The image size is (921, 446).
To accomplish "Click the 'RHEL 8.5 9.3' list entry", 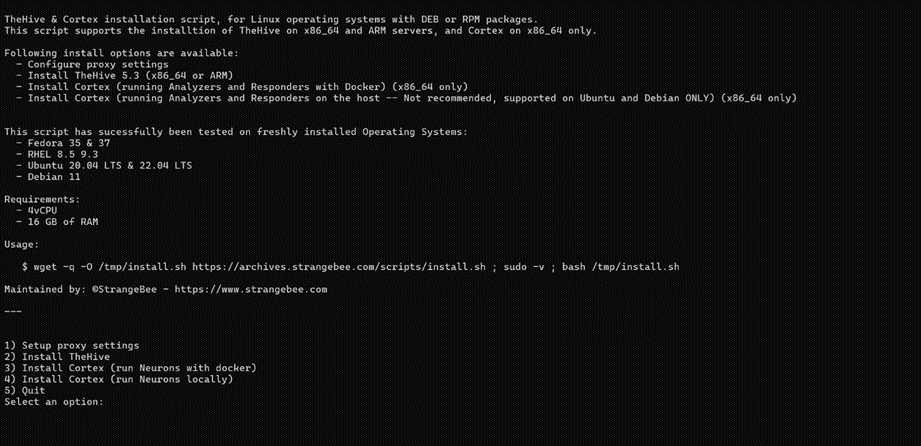I will click(x=63, y=154).
